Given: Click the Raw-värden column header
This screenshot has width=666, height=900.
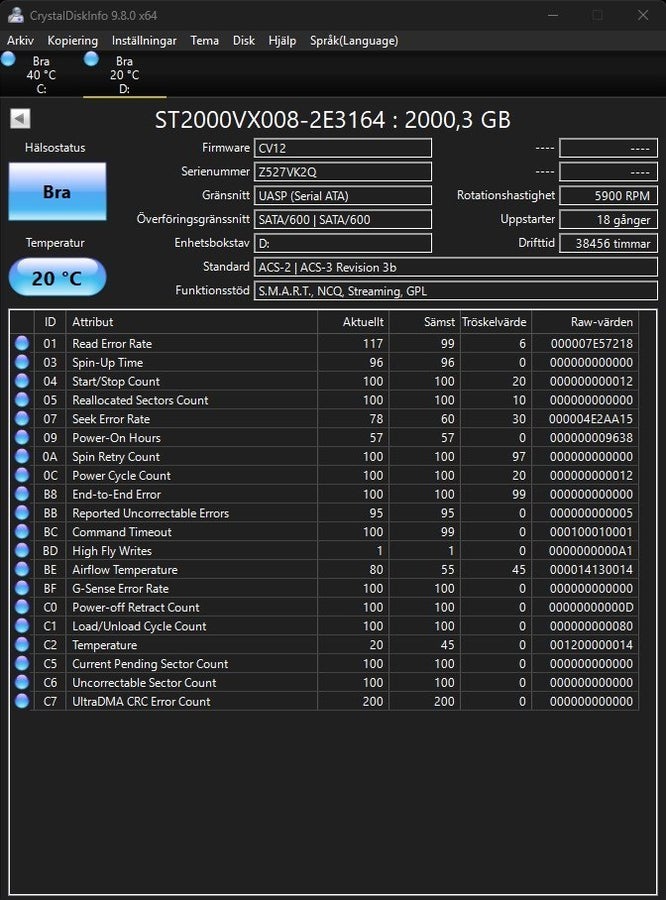Looking at the screenshot, I should (585, 322).
